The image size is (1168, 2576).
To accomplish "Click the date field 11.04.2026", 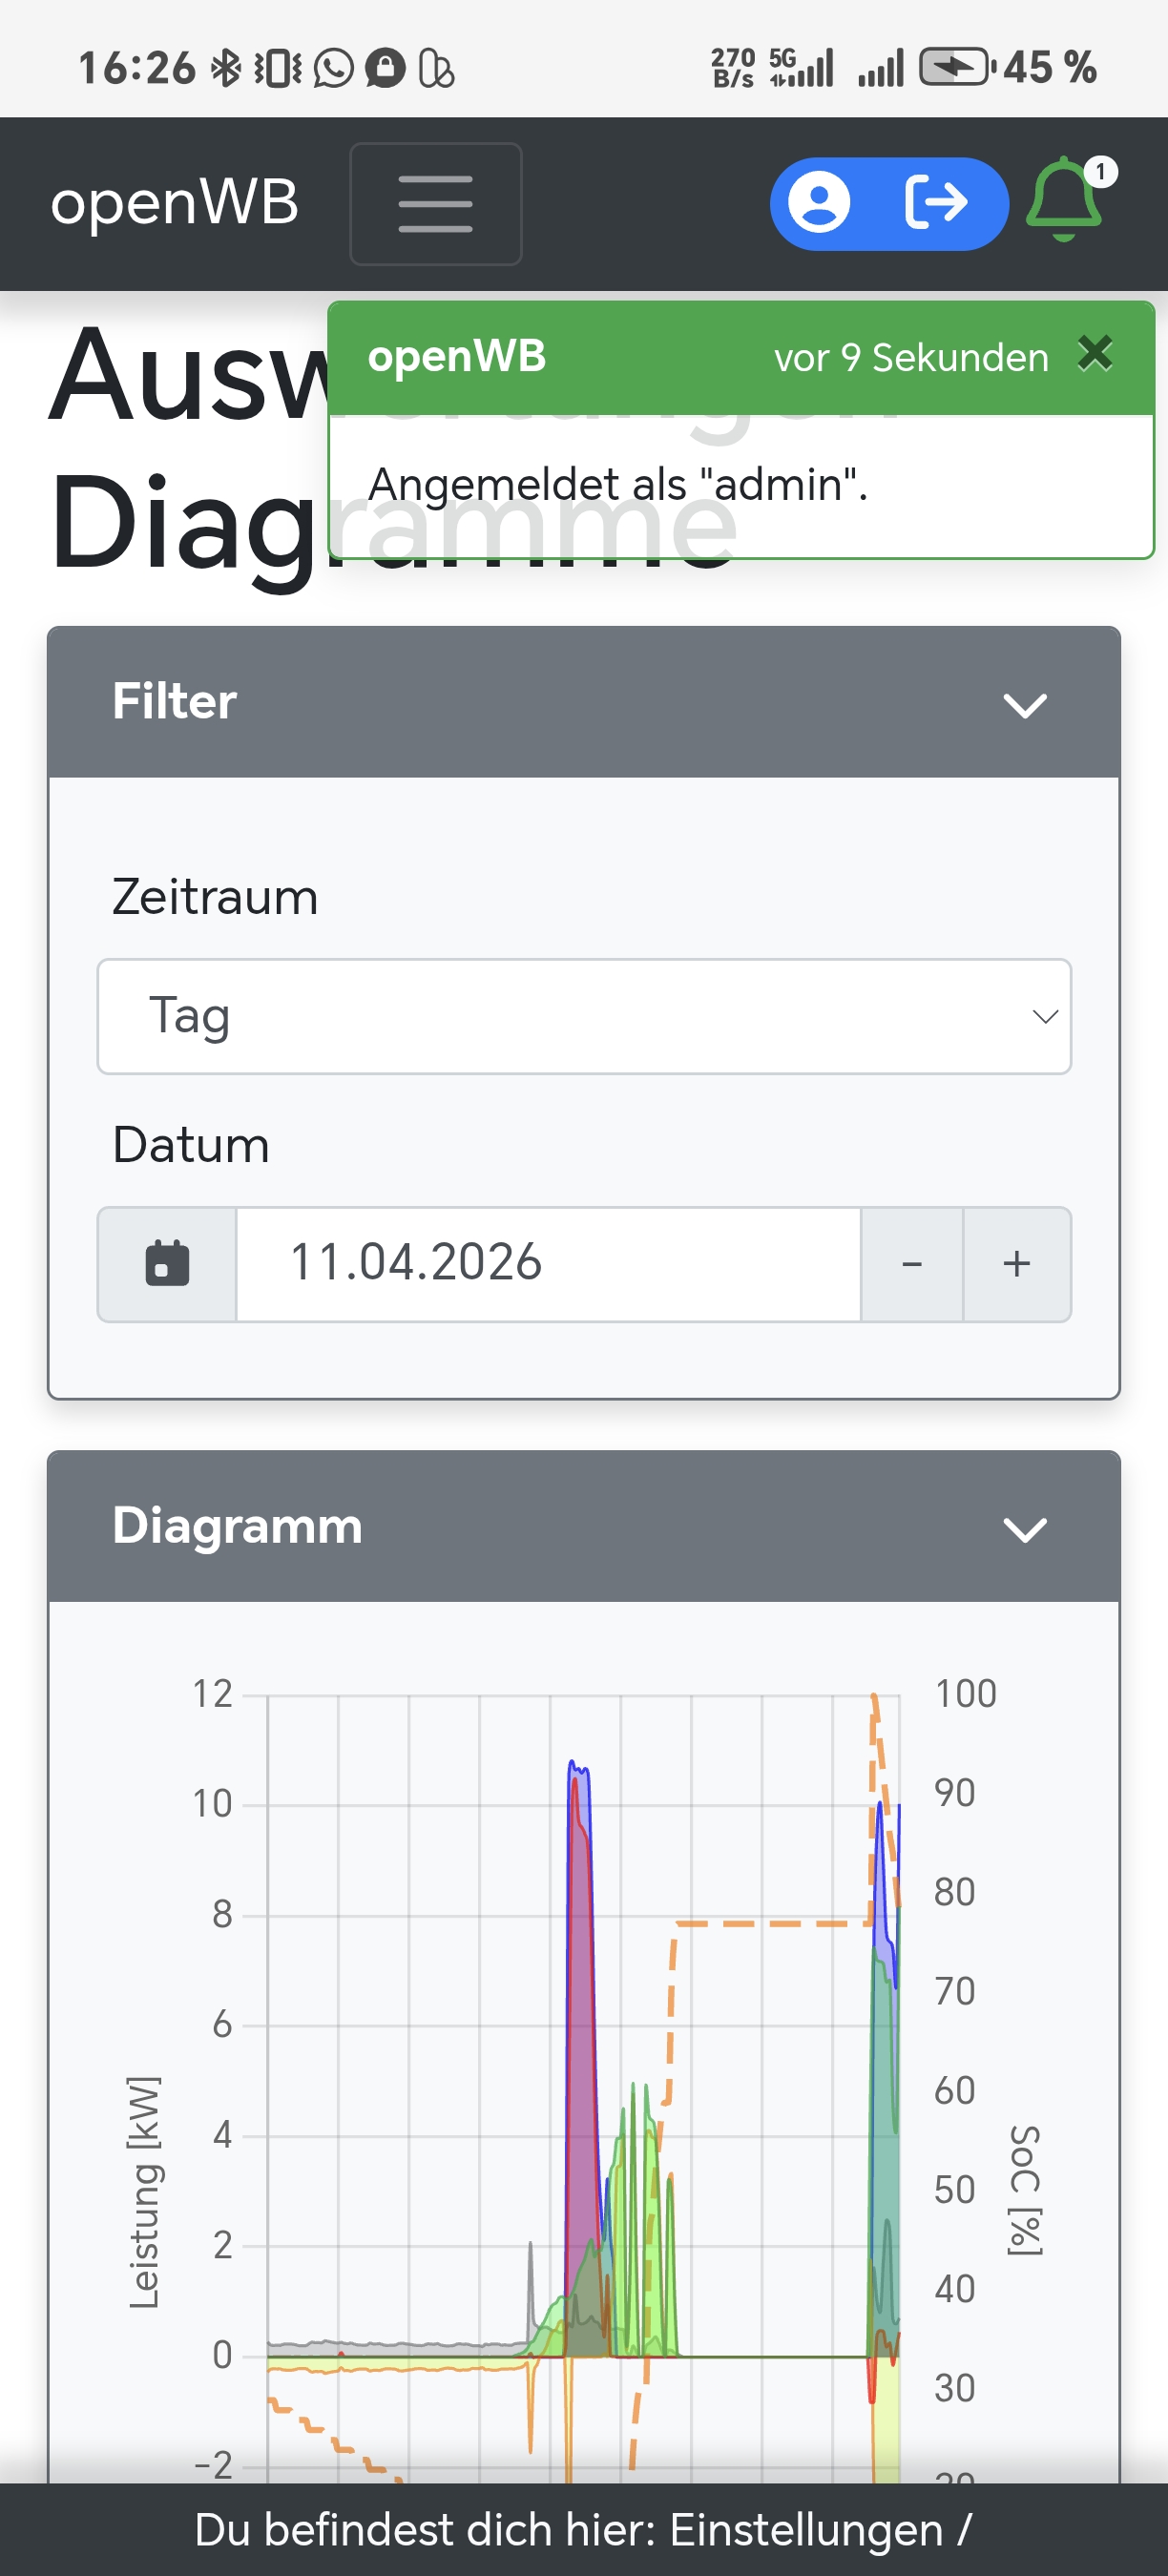I will click(548, 1264).
